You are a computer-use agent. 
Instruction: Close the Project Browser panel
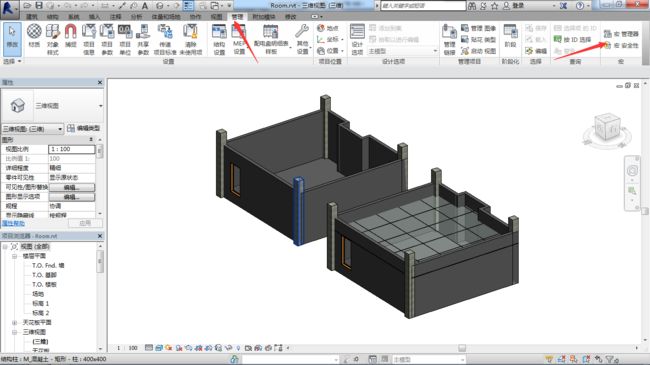pos(100,236)
